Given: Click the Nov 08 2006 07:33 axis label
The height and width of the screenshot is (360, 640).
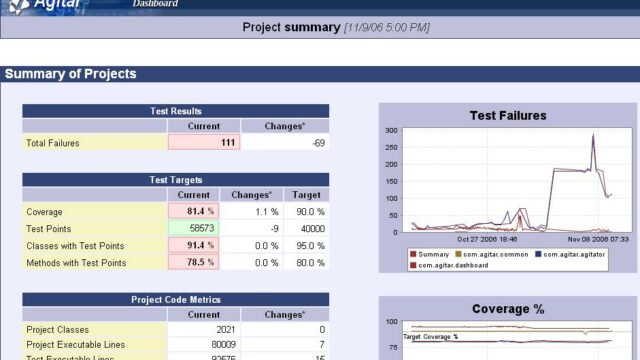Looking at the screenshot, I should (598, 239).
